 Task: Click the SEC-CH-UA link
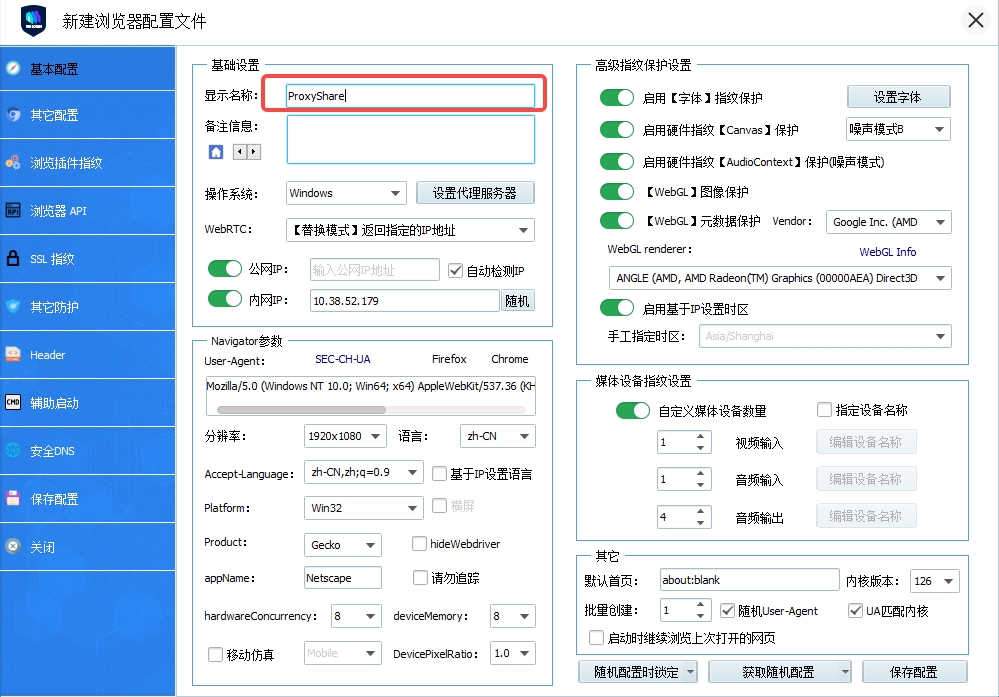click(343, 359)
